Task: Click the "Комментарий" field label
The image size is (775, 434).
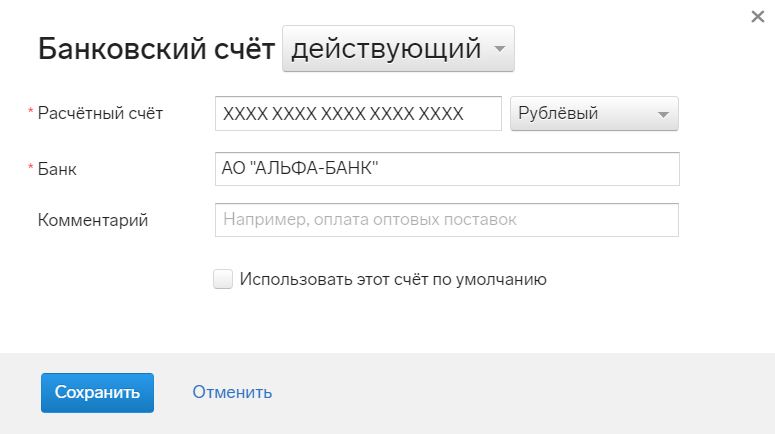Action: coord(93,220)
